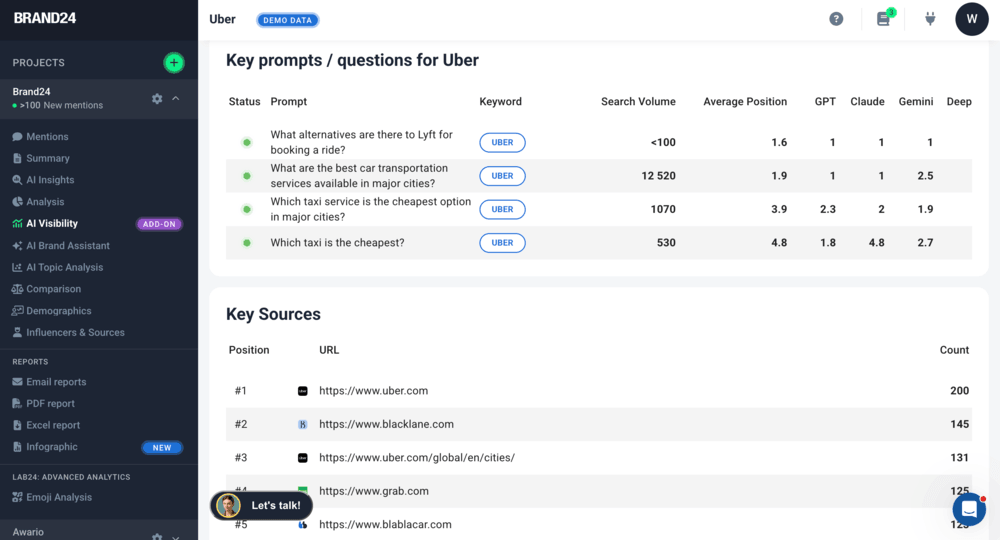
Task: Click the 12 520 search volume value
Action: tap(658, 176)
